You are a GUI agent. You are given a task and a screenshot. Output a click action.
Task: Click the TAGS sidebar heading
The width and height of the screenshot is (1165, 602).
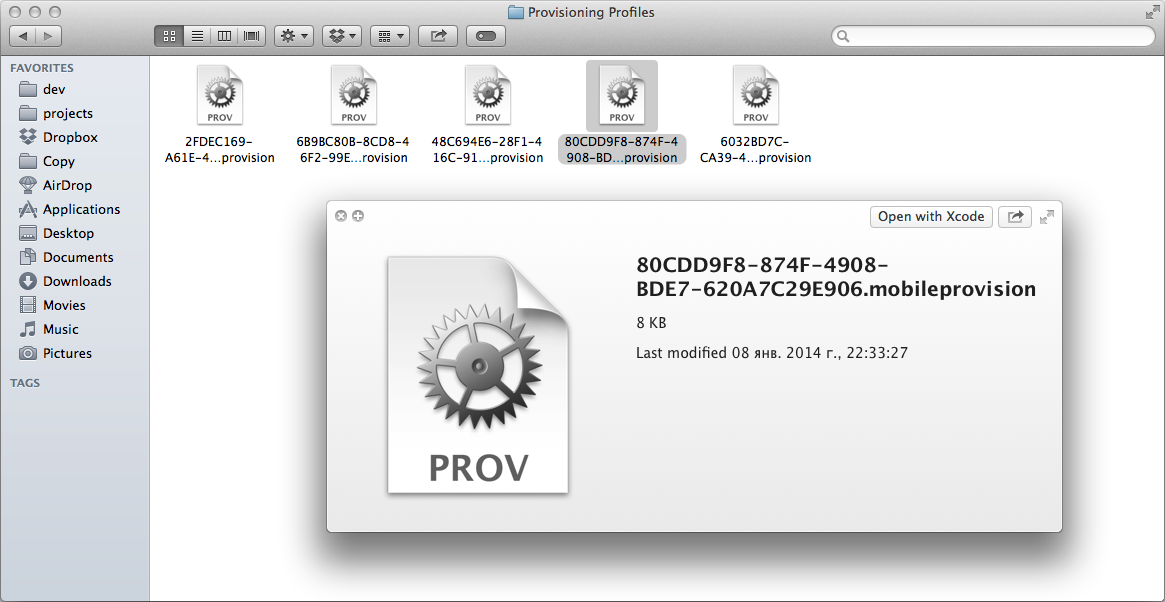[x=25, y=383]
